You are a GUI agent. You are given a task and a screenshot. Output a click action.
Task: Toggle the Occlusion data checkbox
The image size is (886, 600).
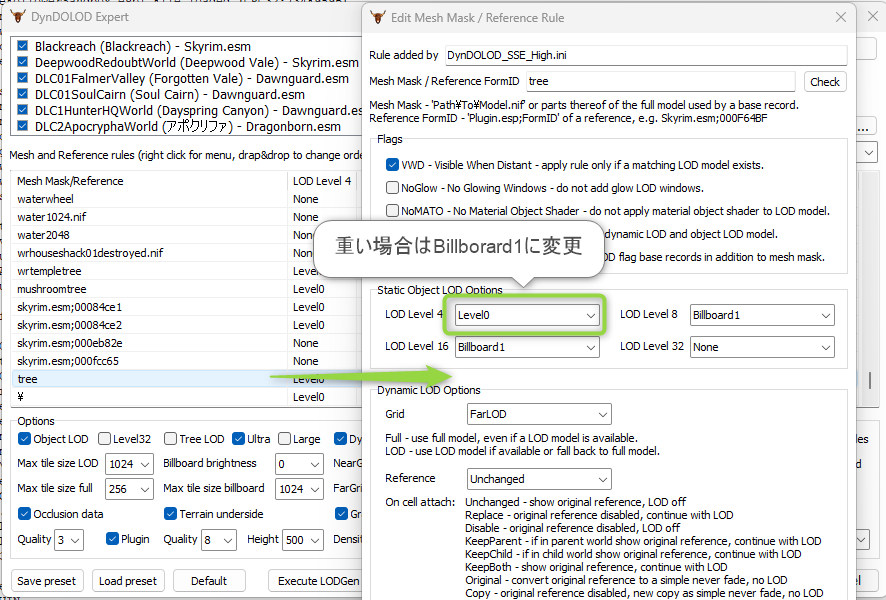25,514
